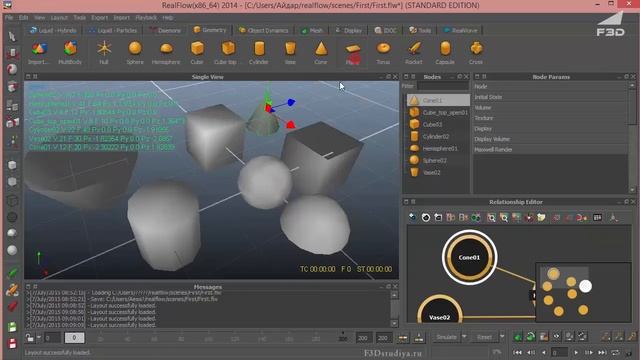Jump to the last frame button
Screen dimensions: 640x360
pos(602,352)
